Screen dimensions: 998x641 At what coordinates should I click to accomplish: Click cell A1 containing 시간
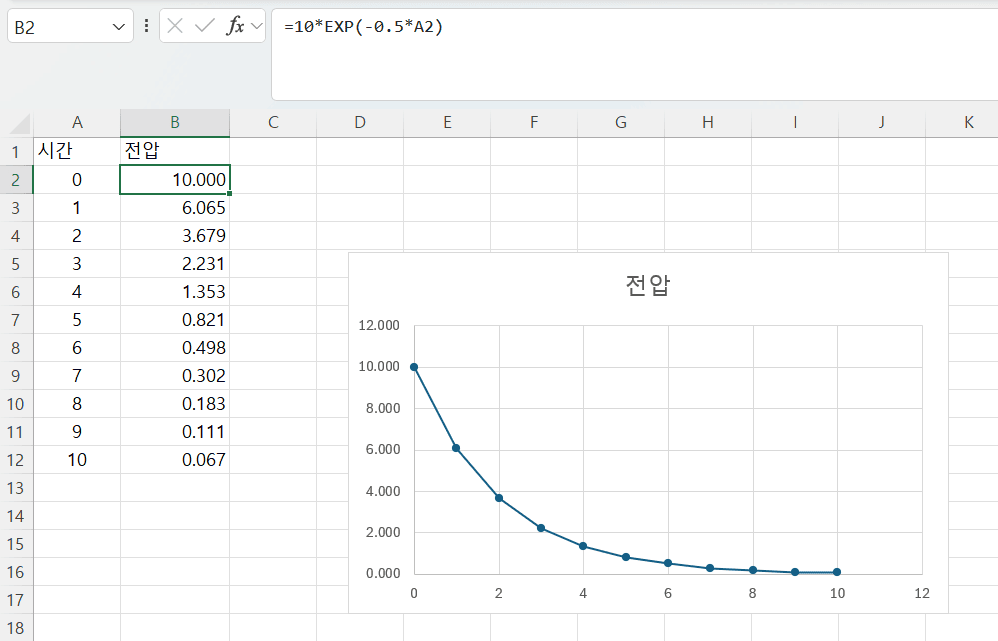[x=77, y=151]
